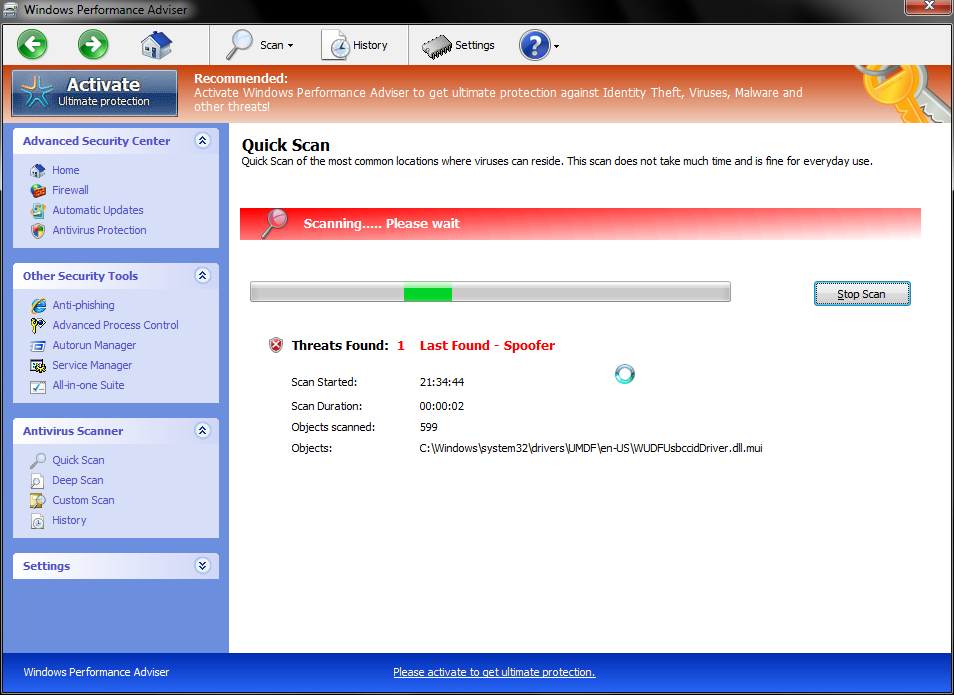954x695 pixels.
Task: Click the Deep Scan document icon
Action: pos(37,481)
